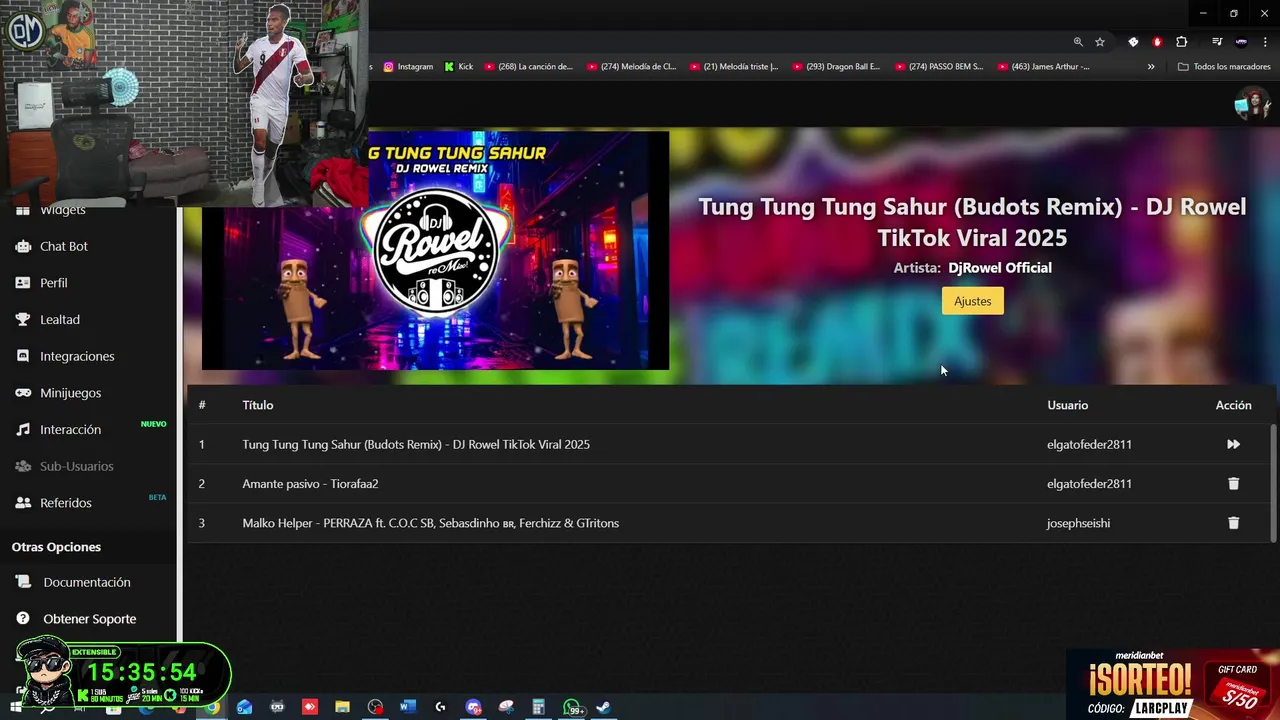The height and width of the screenshot is (720, 1280).
Task: Open the Todos los marcadores folder
Action: click(x=1224, y=67)
